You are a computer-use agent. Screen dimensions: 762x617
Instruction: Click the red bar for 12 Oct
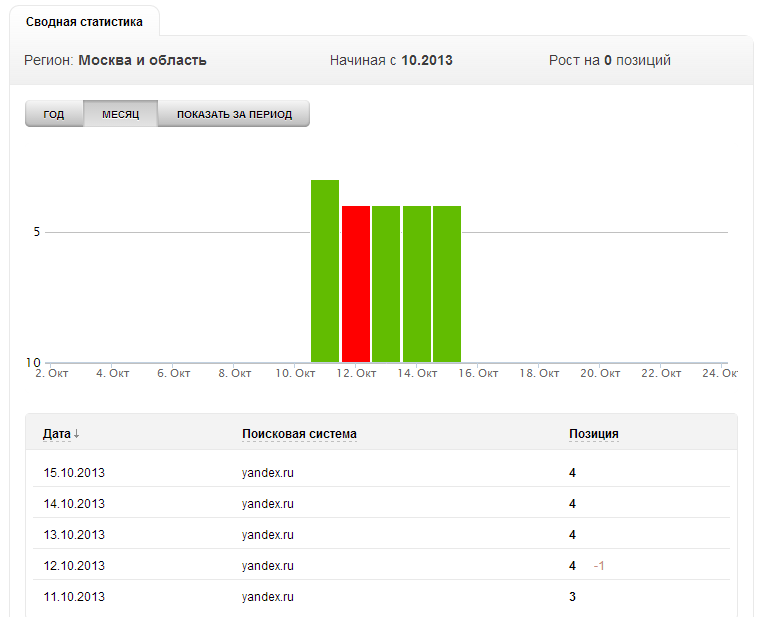[x=356, y=284]
